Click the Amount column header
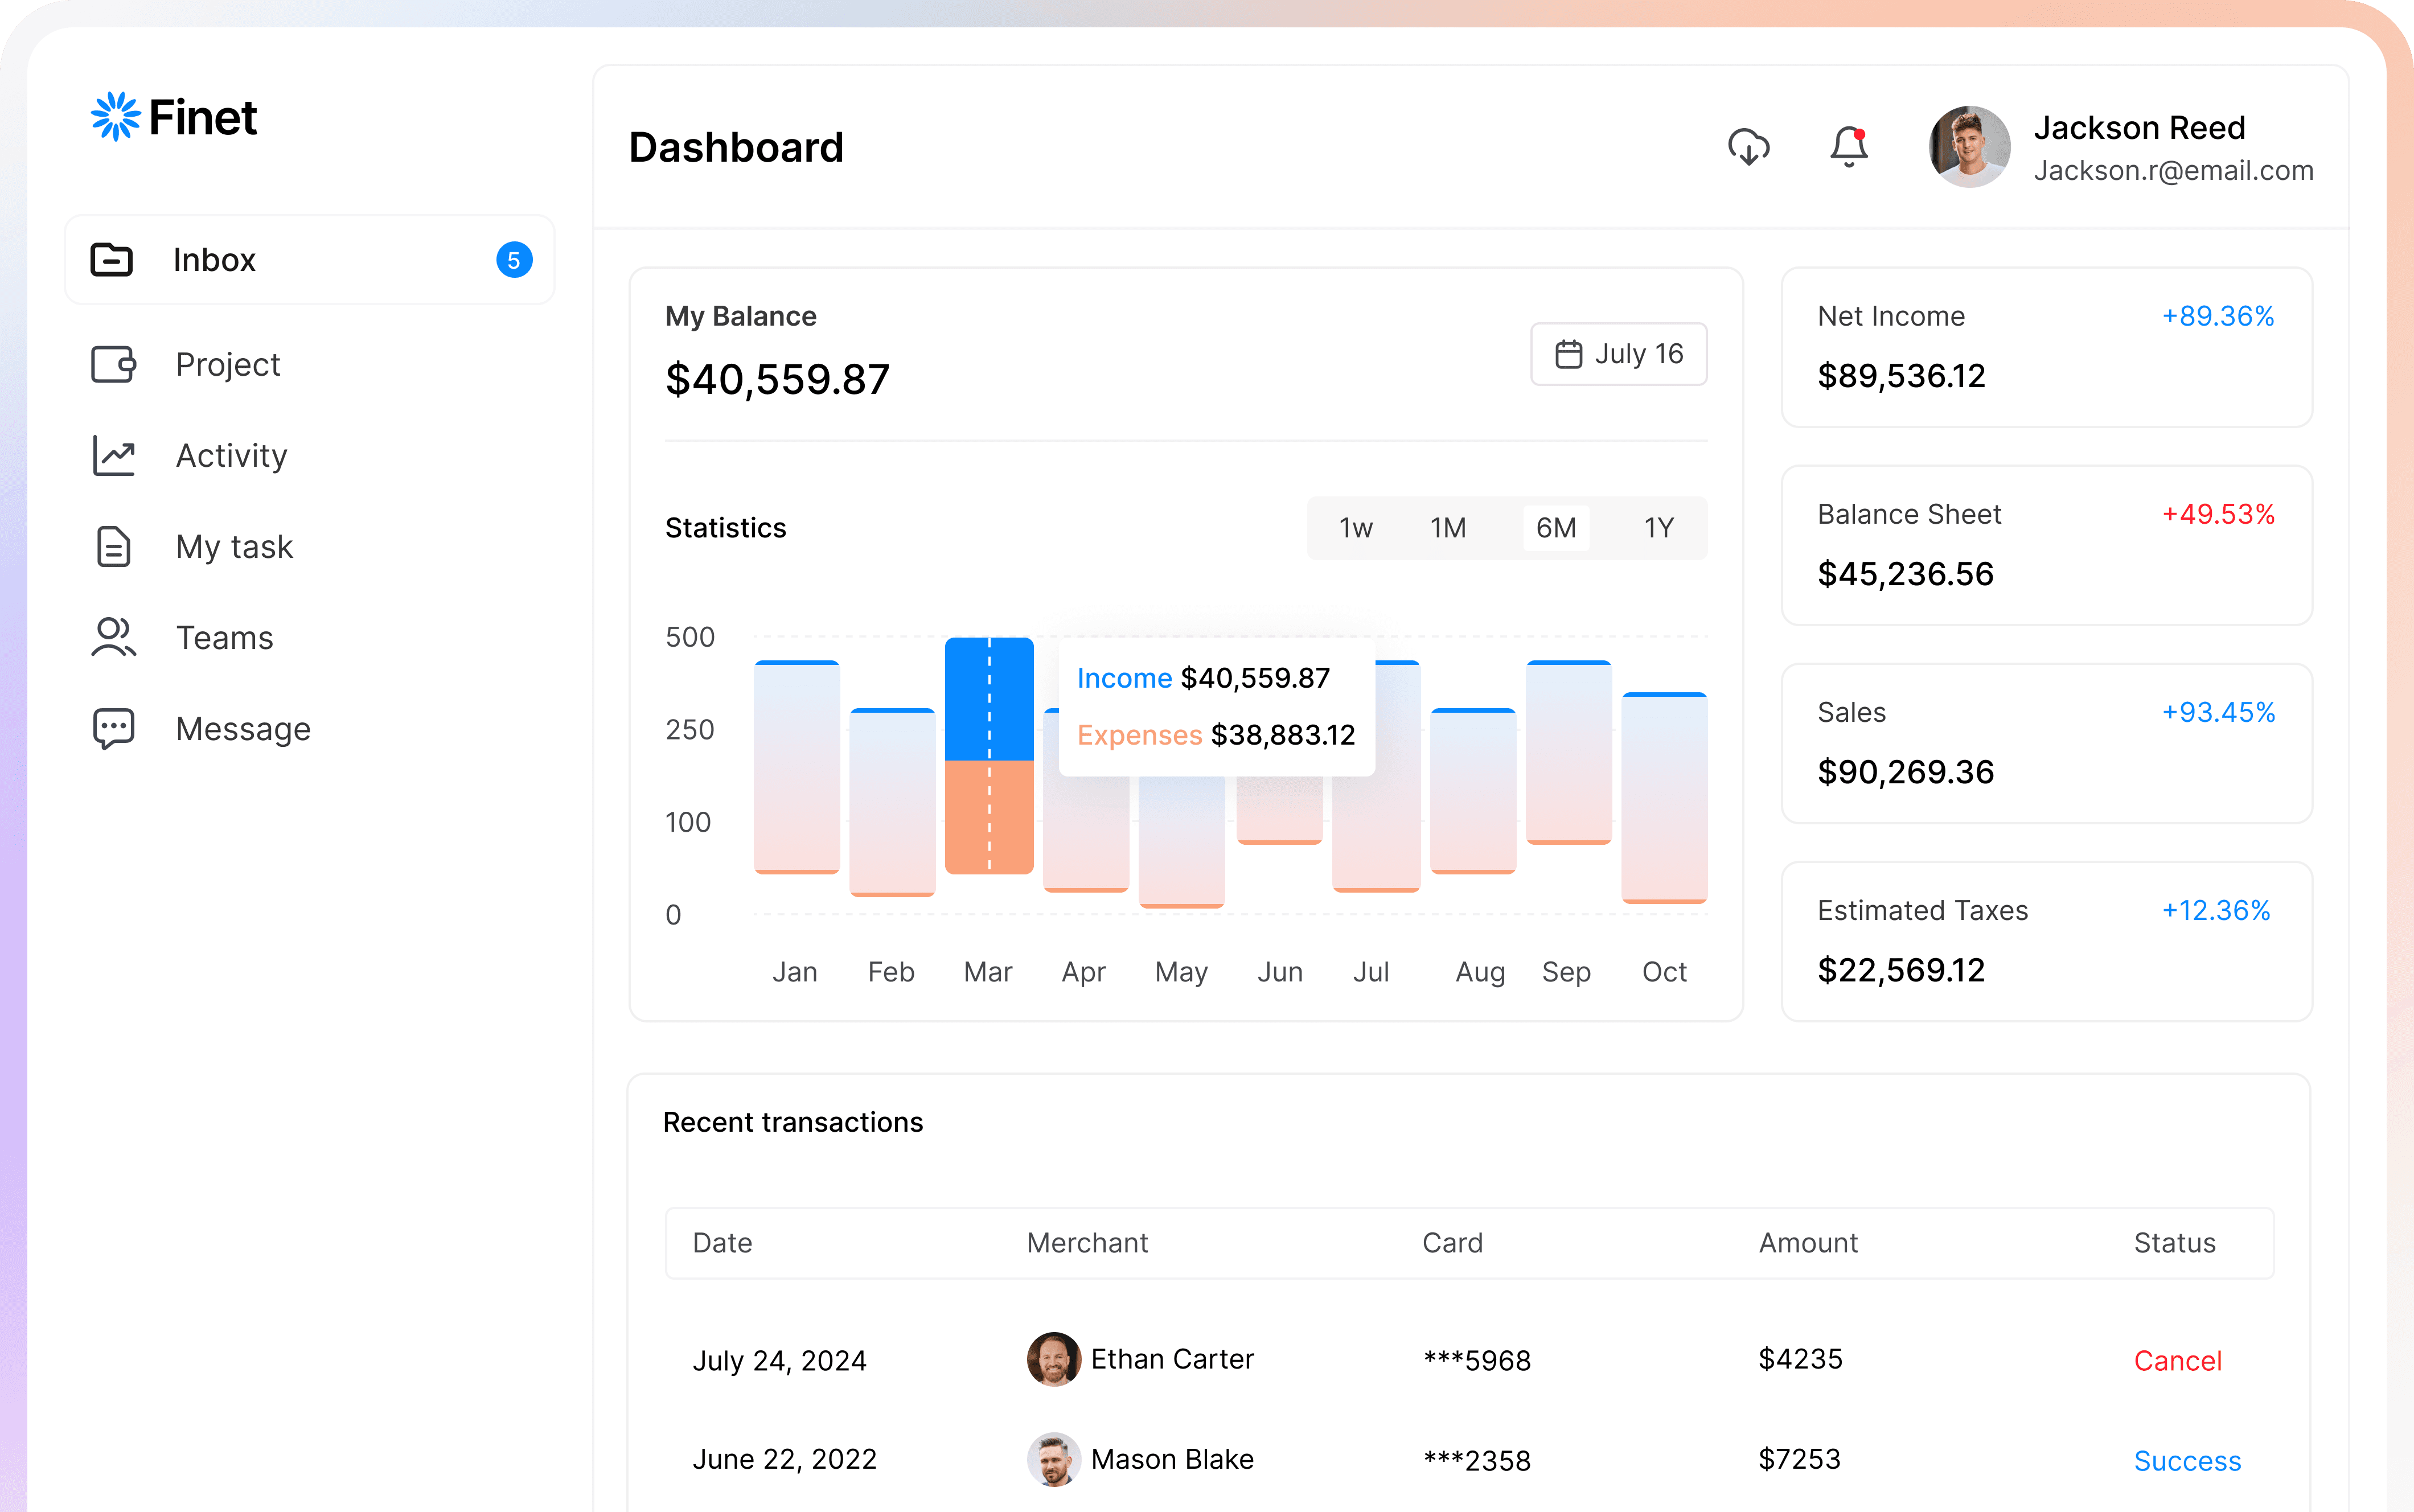The height and width of the screenshot is (1512, 2414). (x=1809, y=1243)
